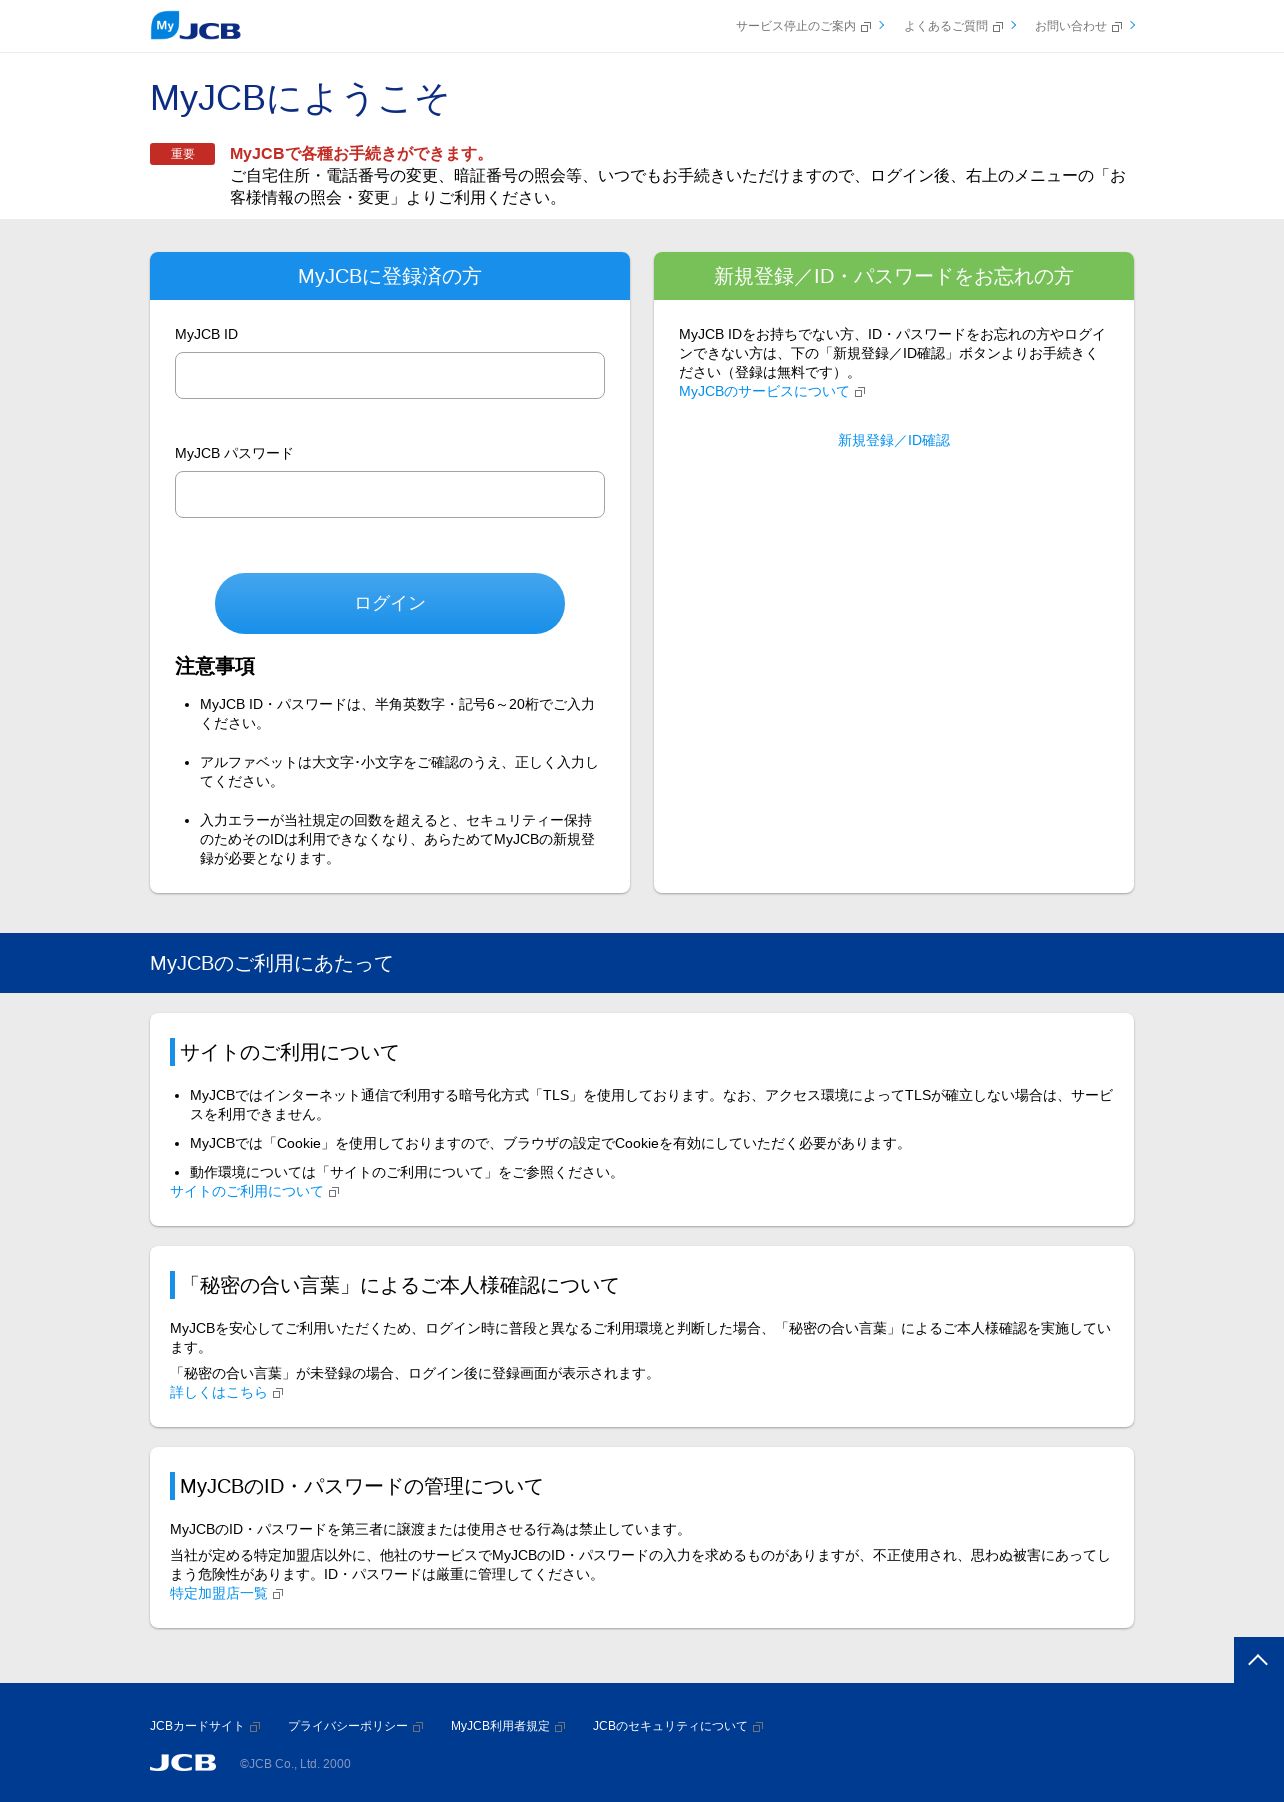This screenshot has width=1284, height=1802.
Task: Open the footer JCBのセキュリティについて link
Action: click(670, 1726)
